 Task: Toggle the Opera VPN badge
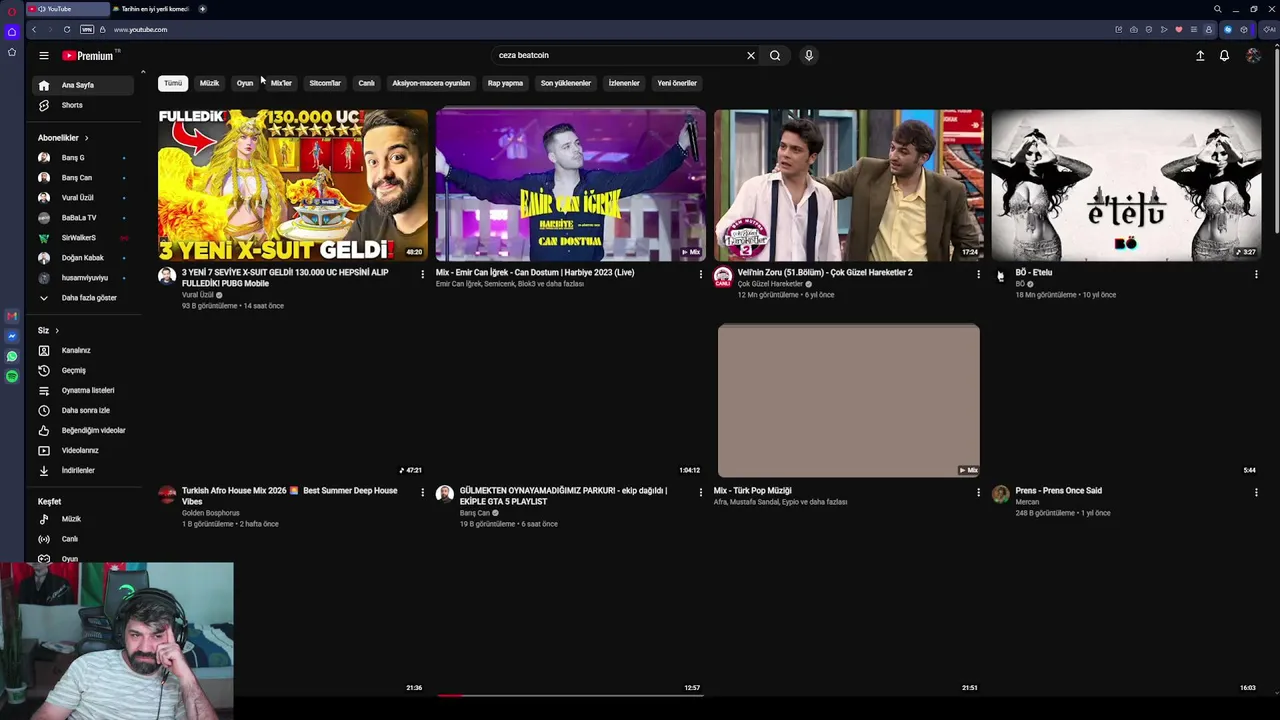[x=87, y=30]
